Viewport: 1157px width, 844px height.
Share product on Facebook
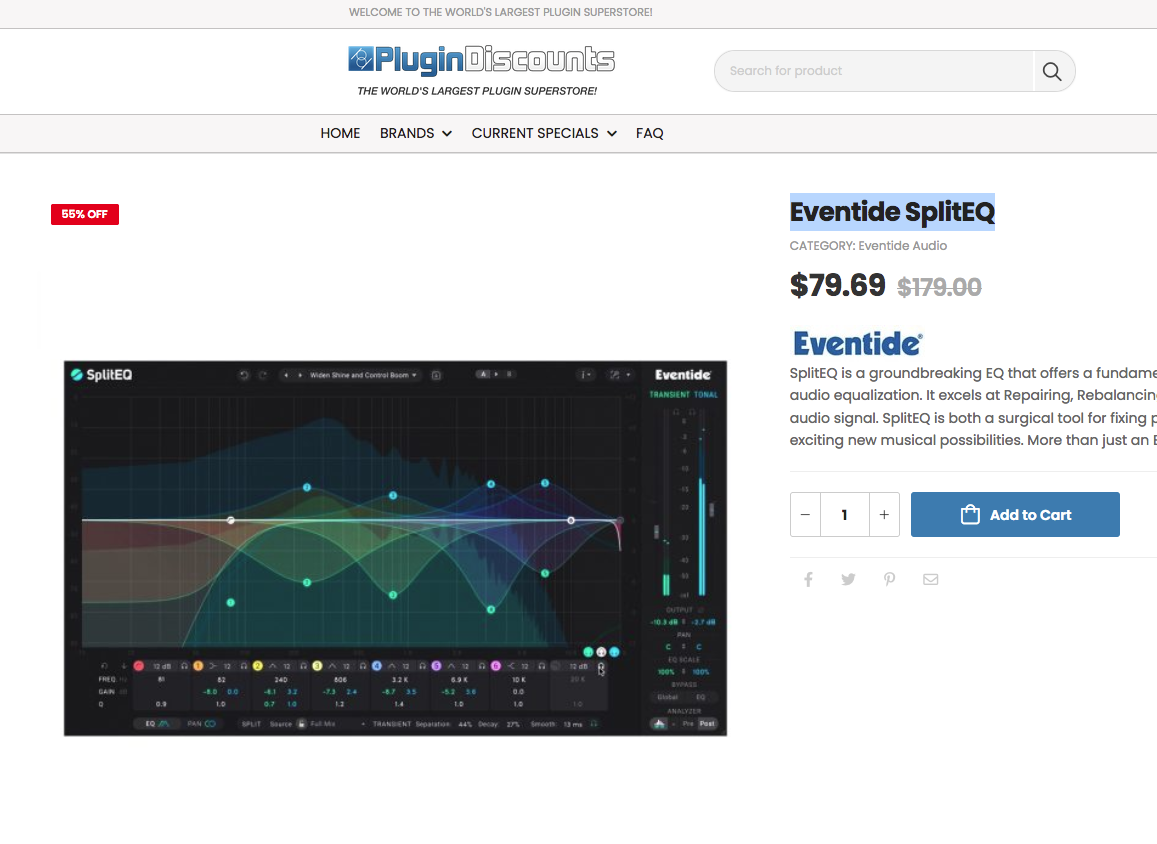pos(808,579)
